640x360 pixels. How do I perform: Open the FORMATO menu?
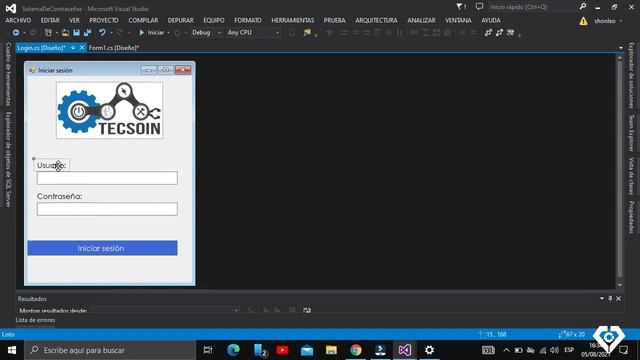[248, 20]
